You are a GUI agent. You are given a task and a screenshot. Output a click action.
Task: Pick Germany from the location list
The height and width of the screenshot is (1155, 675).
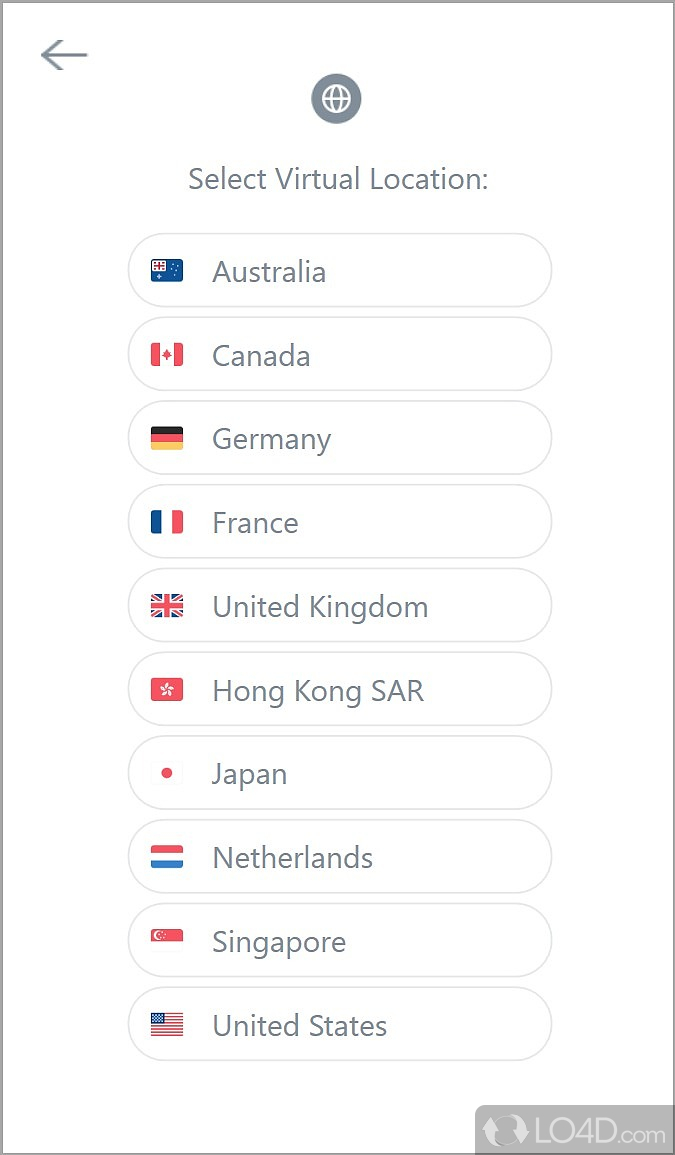click(x=340, y=439)
